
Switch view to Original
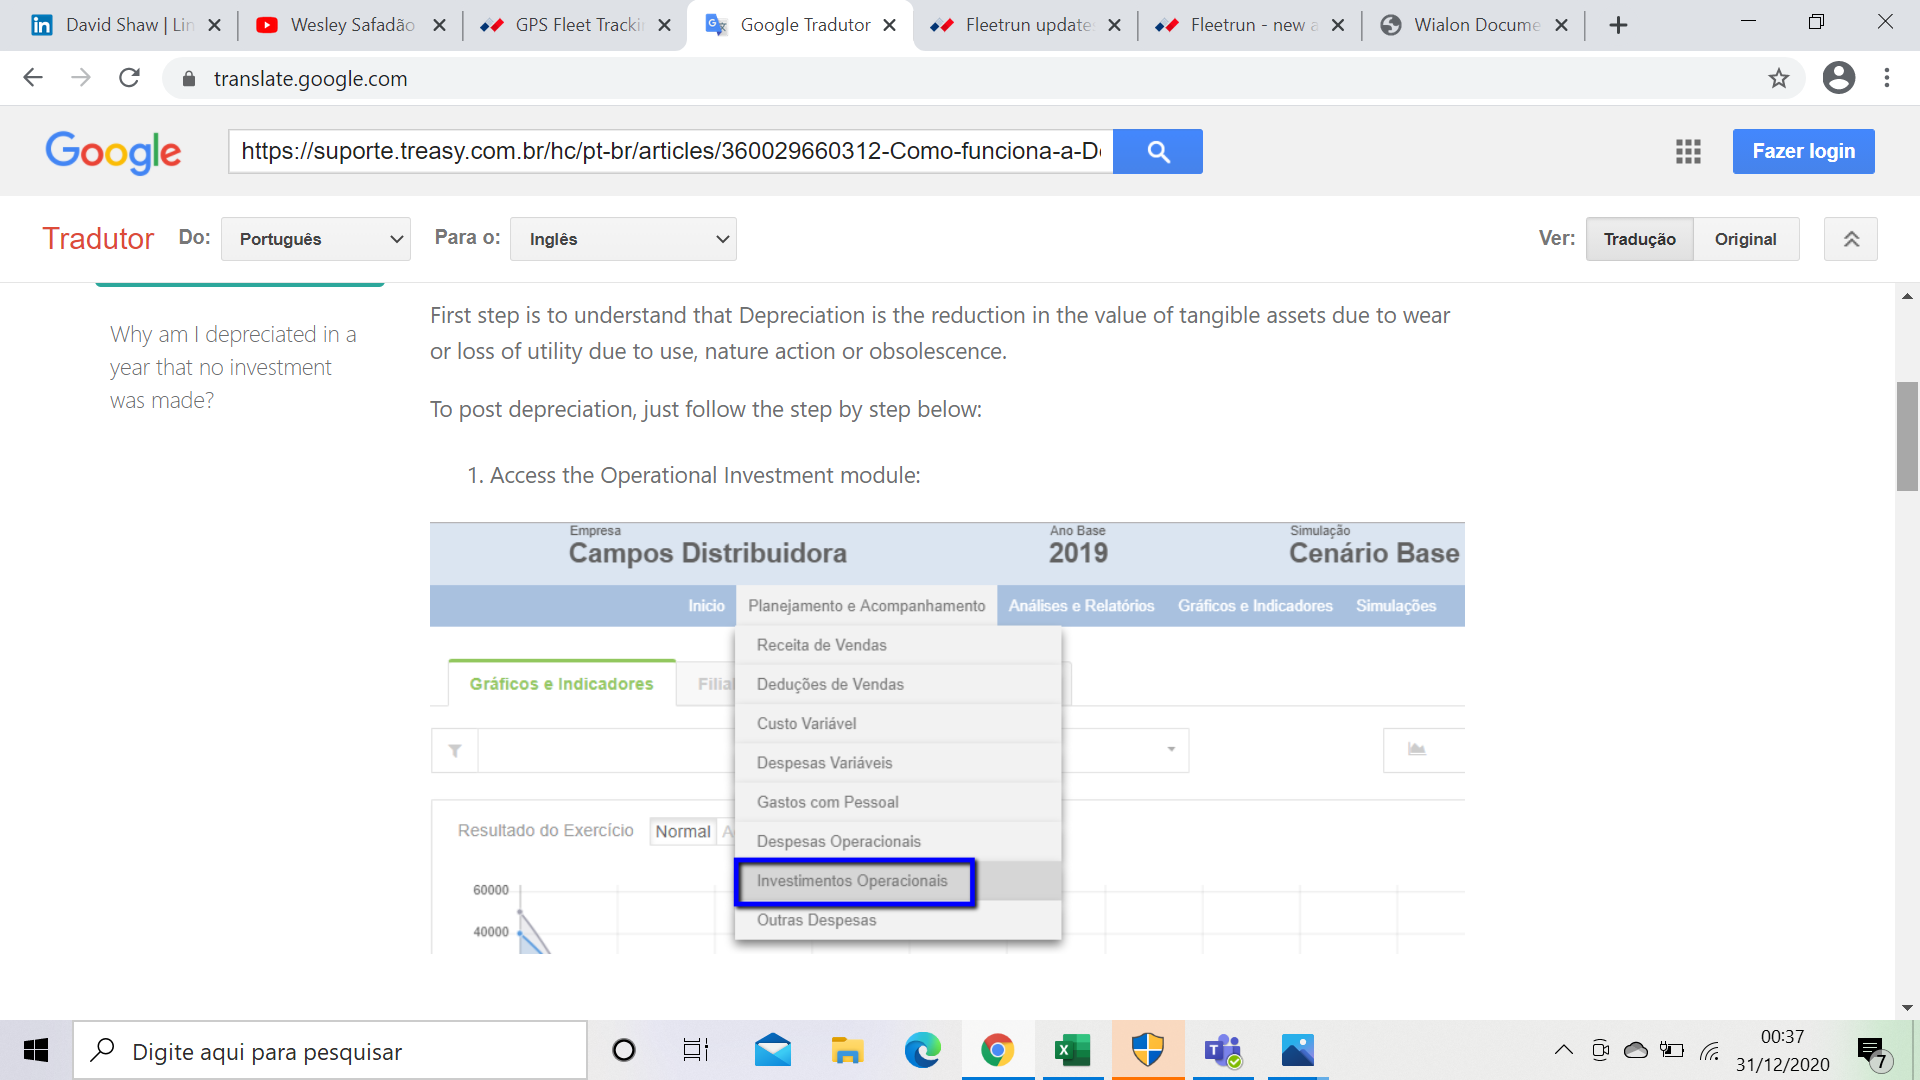pyautogui.click(x=1745, y=239)
